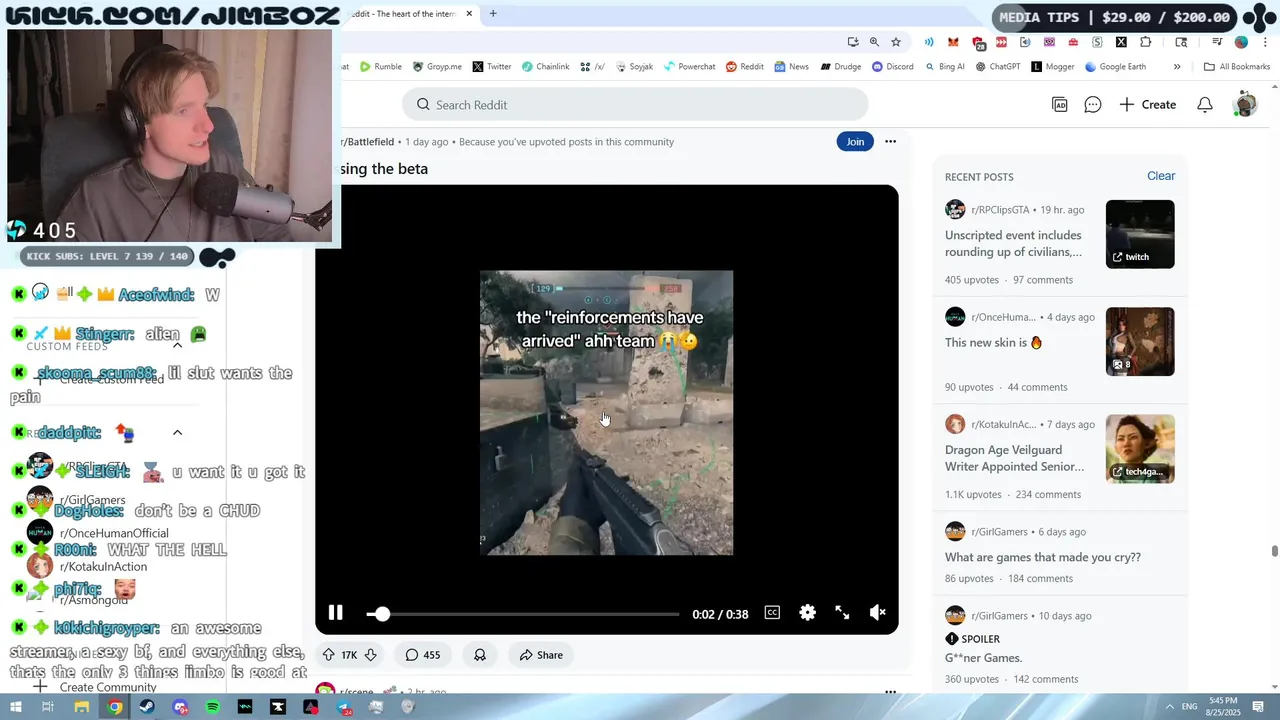
Task: Open browser extensions puzzle icon
Action: tap(1146, 42)
